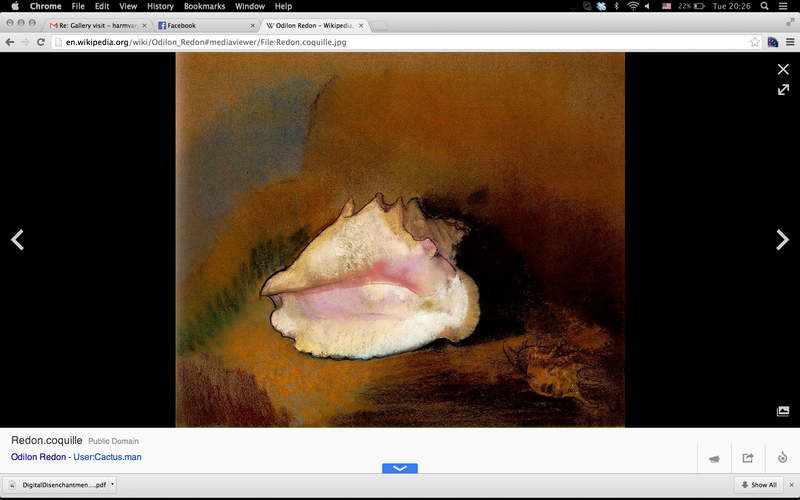Viewport: 800px width, 500px height.
Task: Click the browser forward arrow
Action: coord(25,42)
